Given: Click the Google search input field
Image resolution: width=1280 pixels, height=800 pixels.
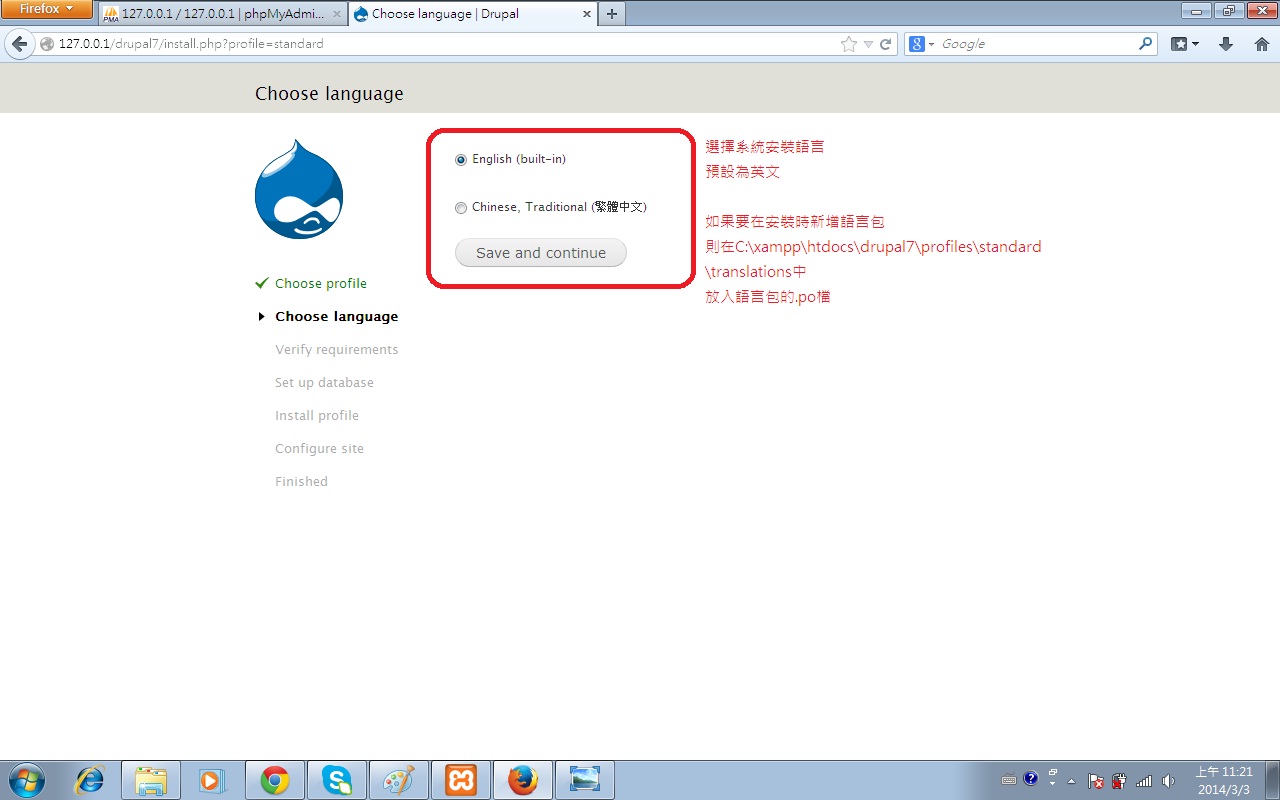Looking at the screenshot, I should 1037,44.
